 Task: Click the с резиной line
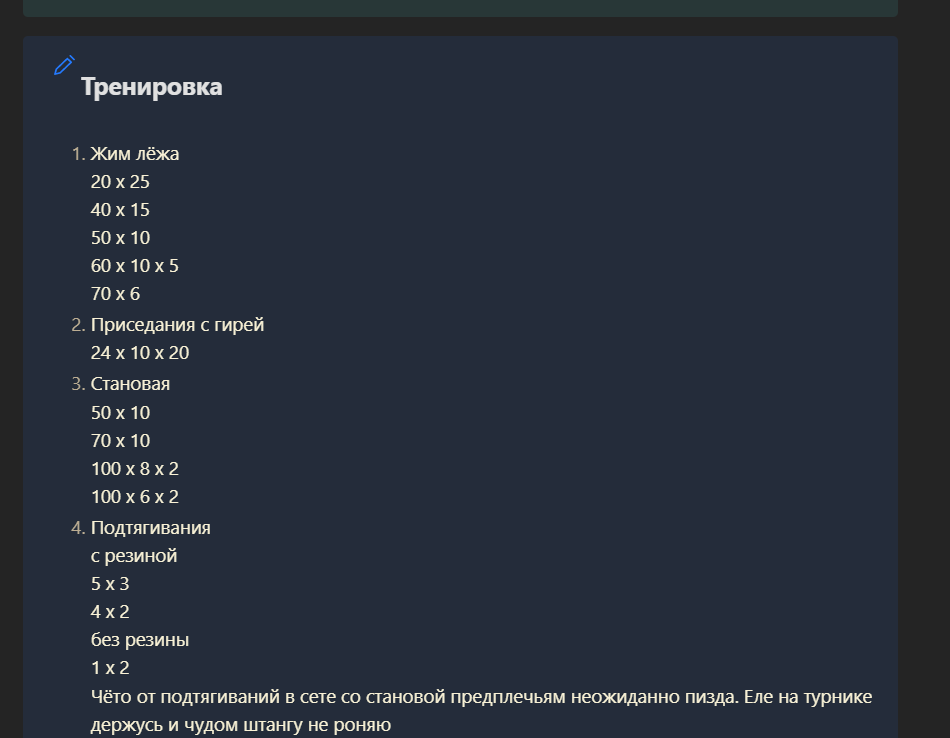coord(134,556)
